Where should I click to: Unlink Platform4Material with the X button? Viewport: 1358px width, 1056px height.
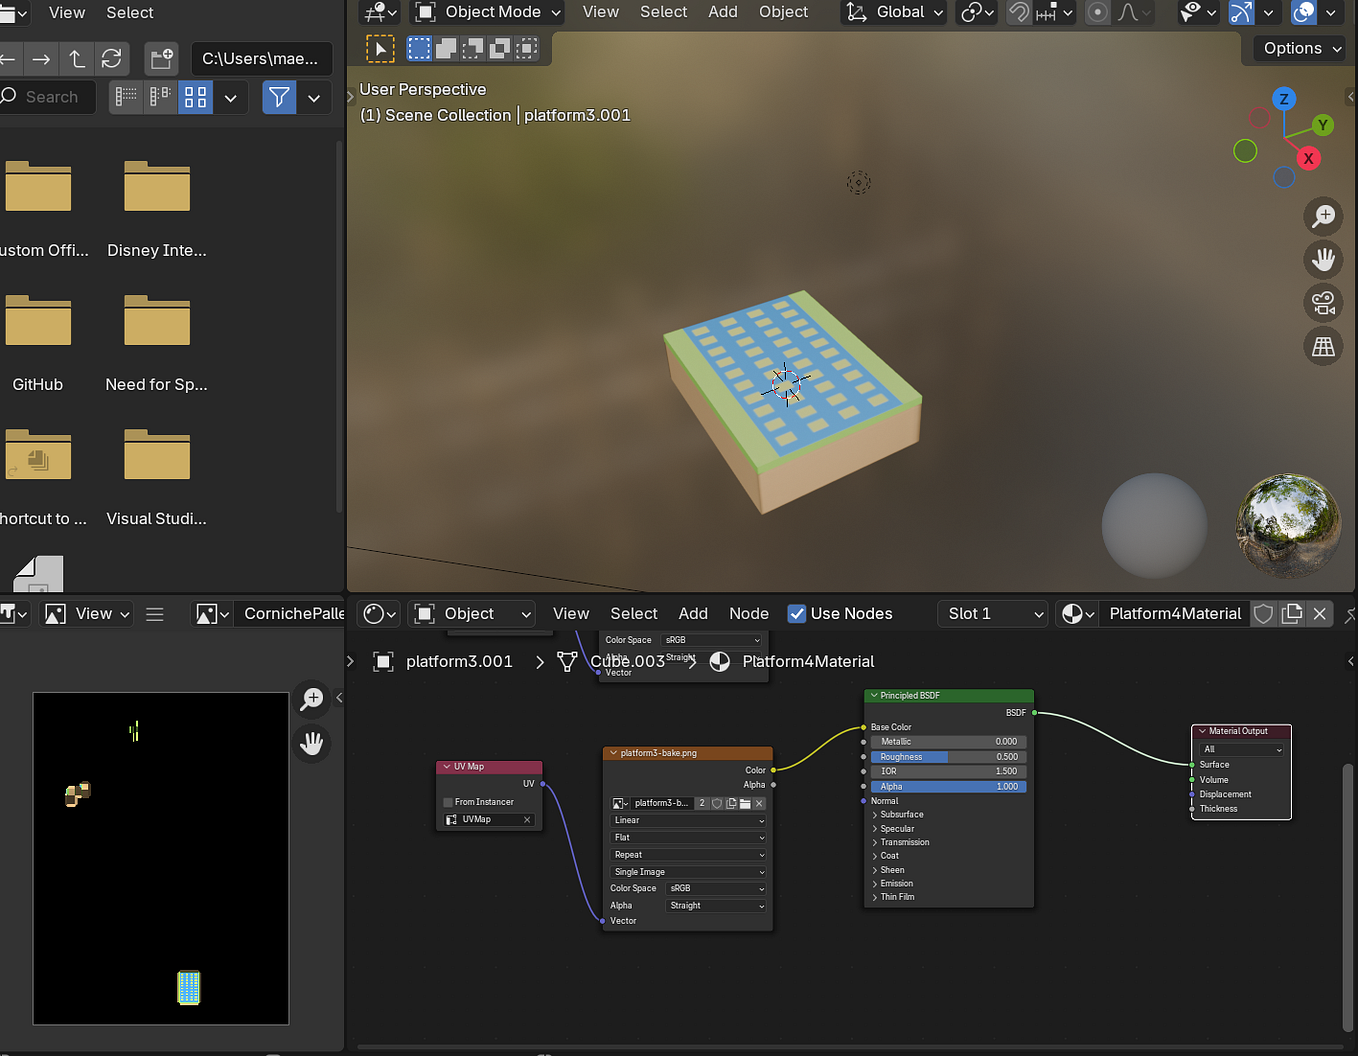pos(1319,613)
